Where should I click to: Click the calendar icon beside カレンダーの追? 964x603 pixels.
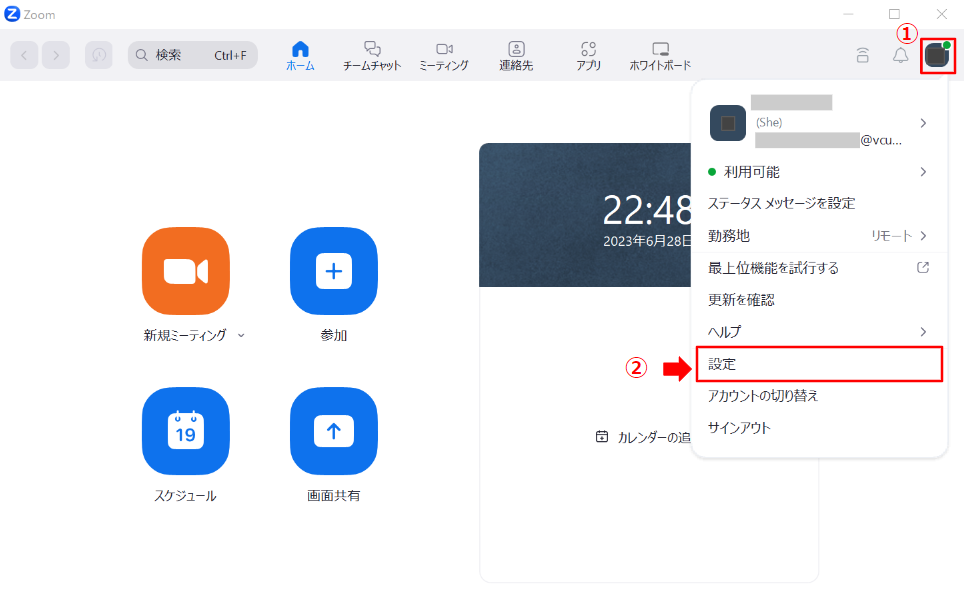point(602,436)
